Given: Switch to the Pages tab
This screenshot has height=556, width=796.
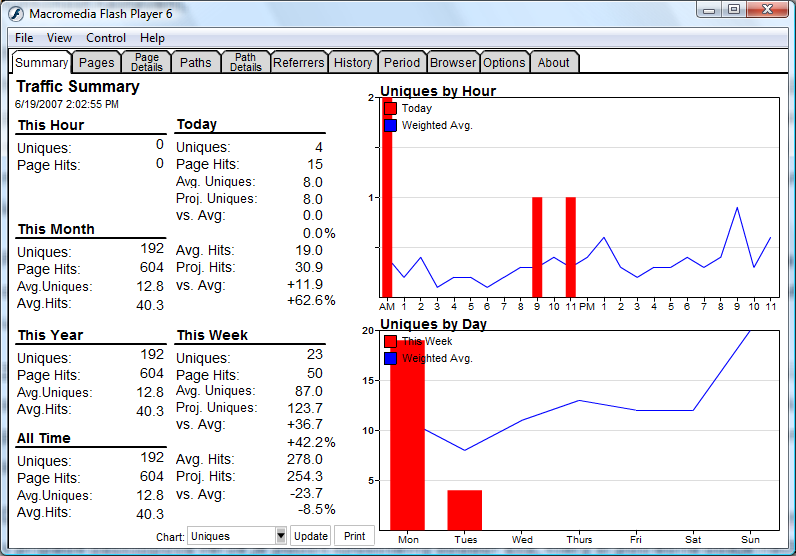Looking at the screenshot, I should tap(96, 62).
